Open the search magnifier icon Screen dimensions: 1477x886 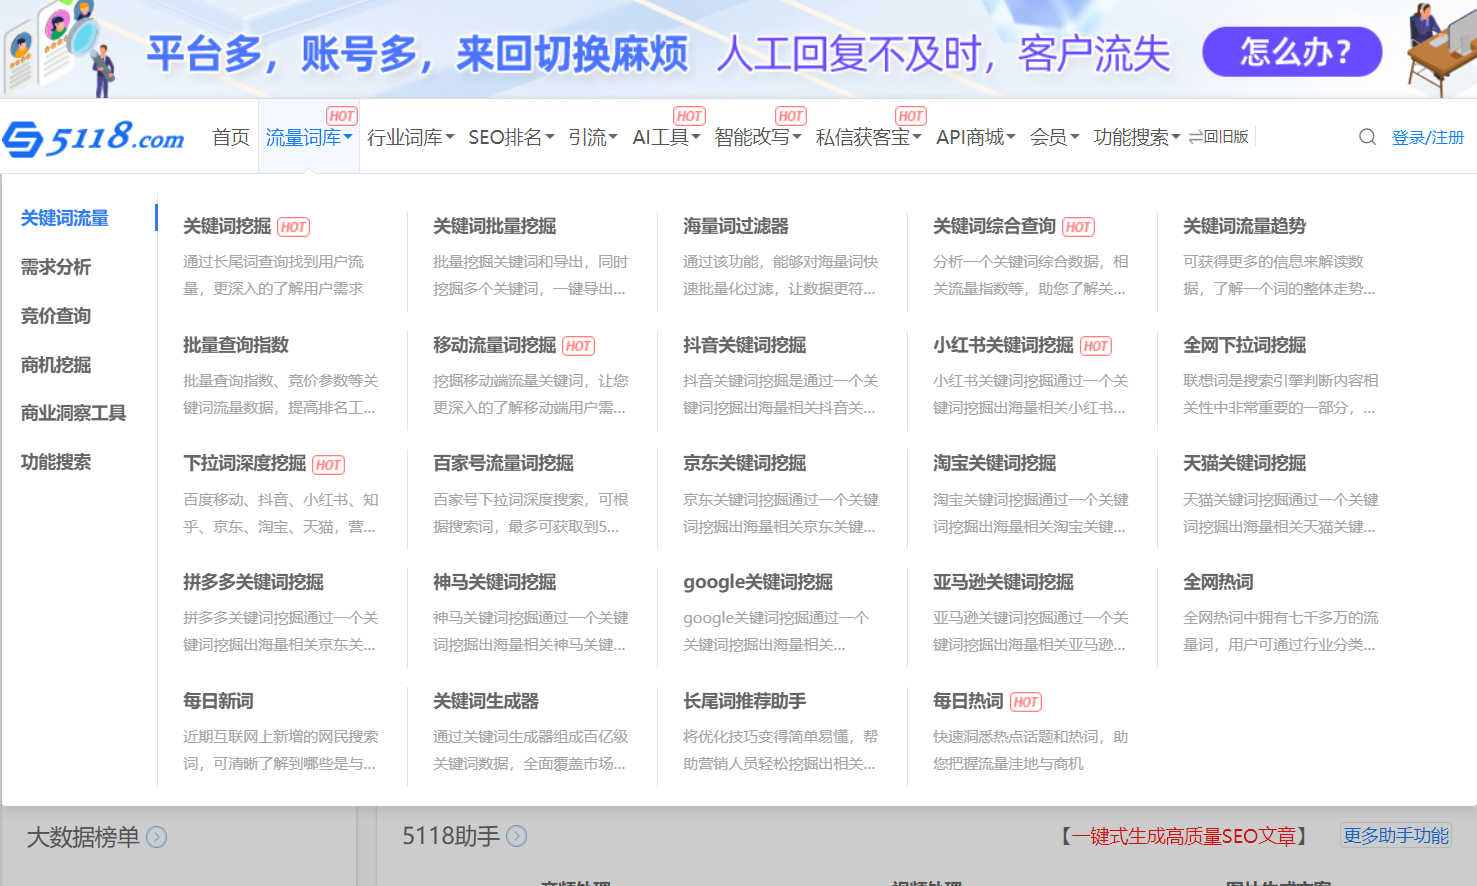pyautogui.click(x=1367, y=137)
